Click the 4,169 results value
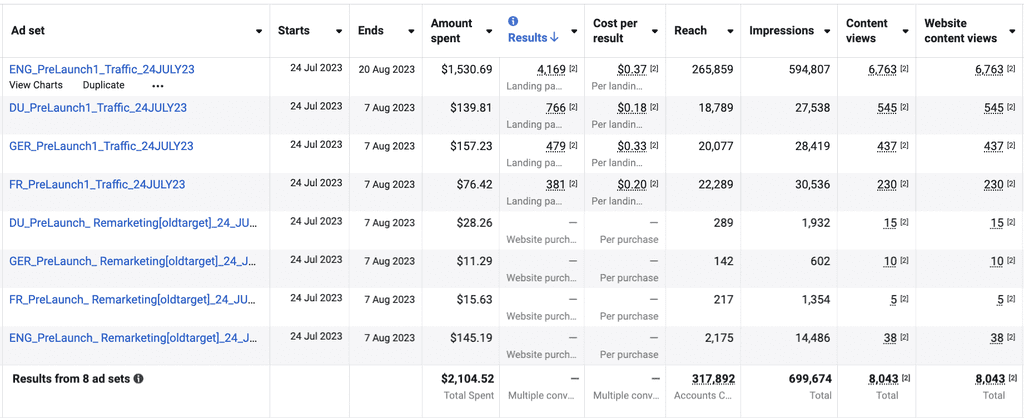This screenshot has width=1024, height=418. coord(551,69)
